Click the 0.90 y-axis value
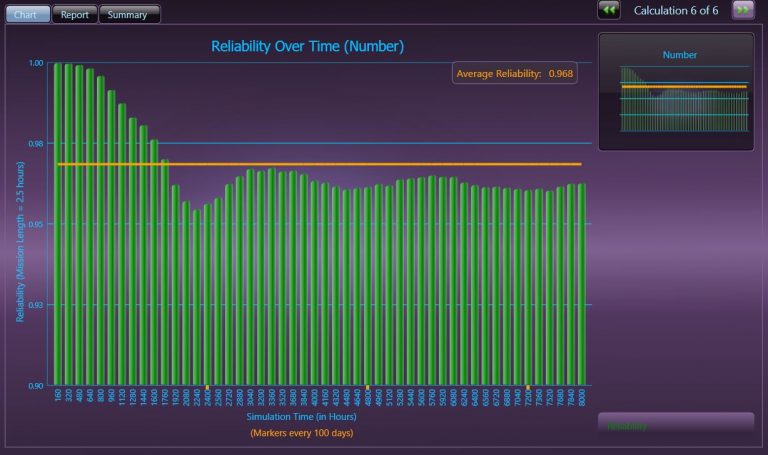 click(36, 385)
